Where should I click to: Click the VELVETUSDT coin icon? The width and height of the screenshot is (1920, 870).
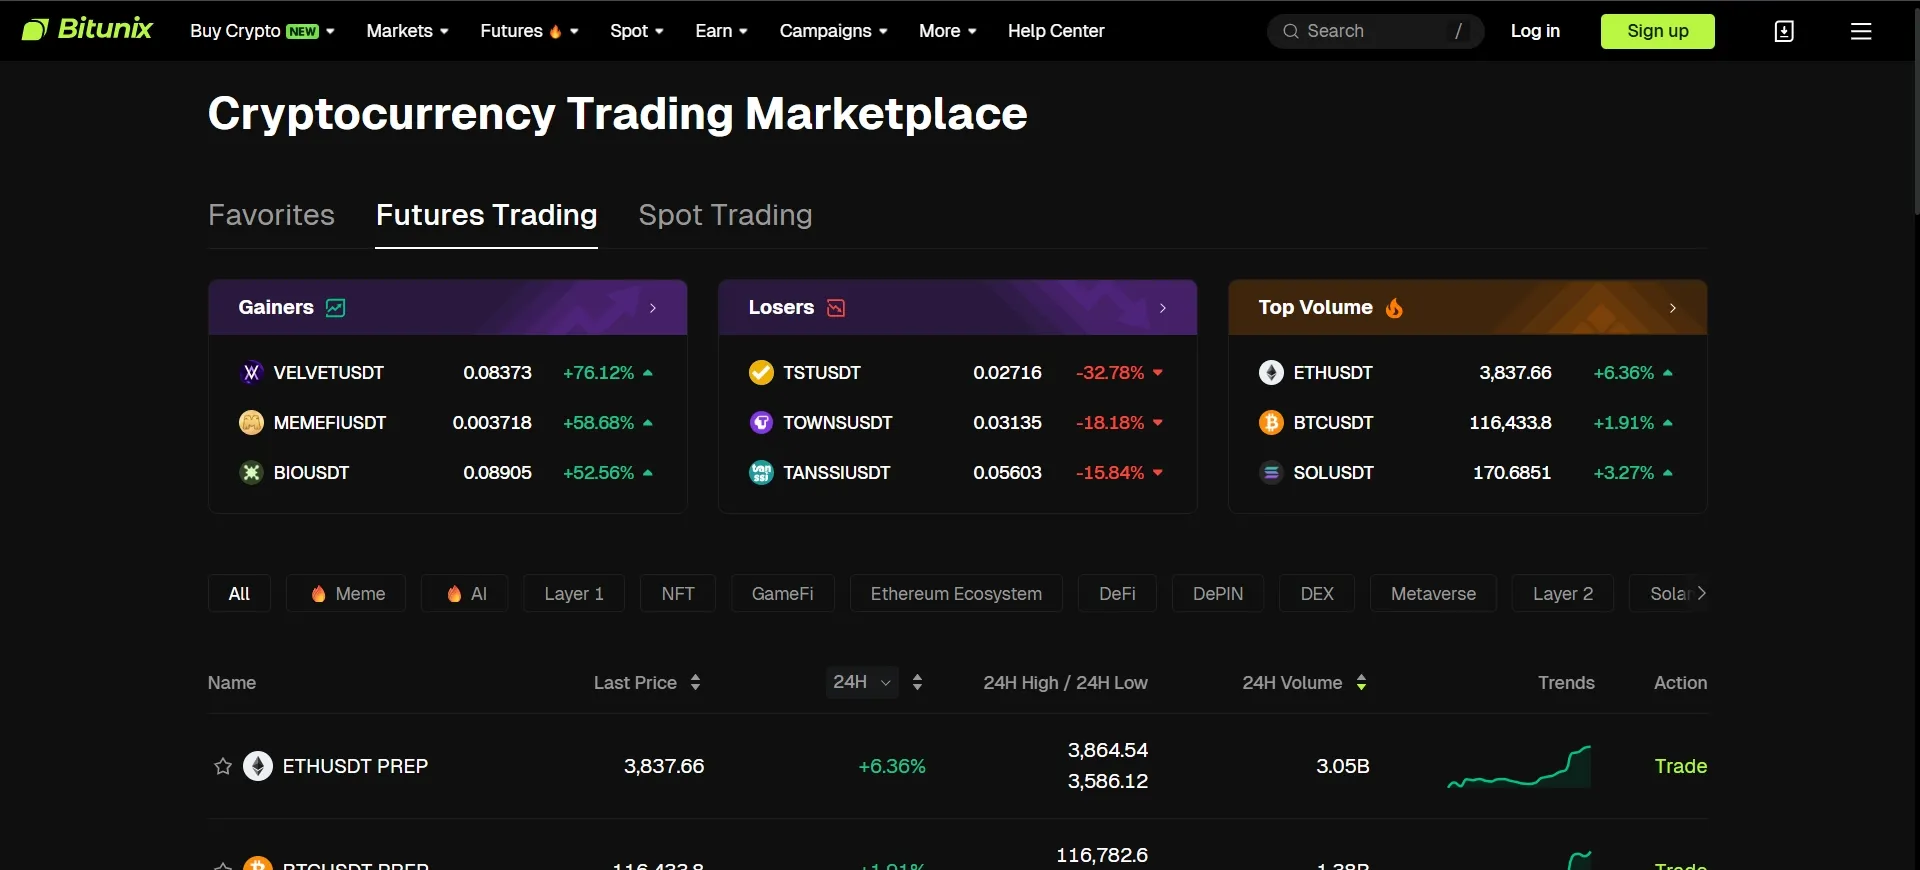[251, 373]
